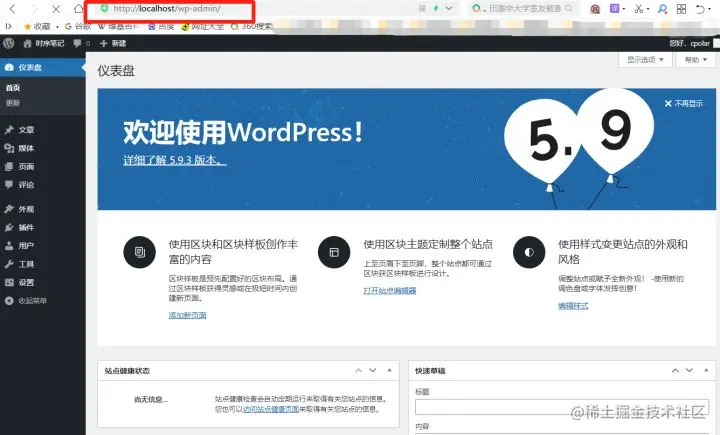Screen dimensions: 720x435
Task: Click the browser forward arrow
Action: [34, 9]
